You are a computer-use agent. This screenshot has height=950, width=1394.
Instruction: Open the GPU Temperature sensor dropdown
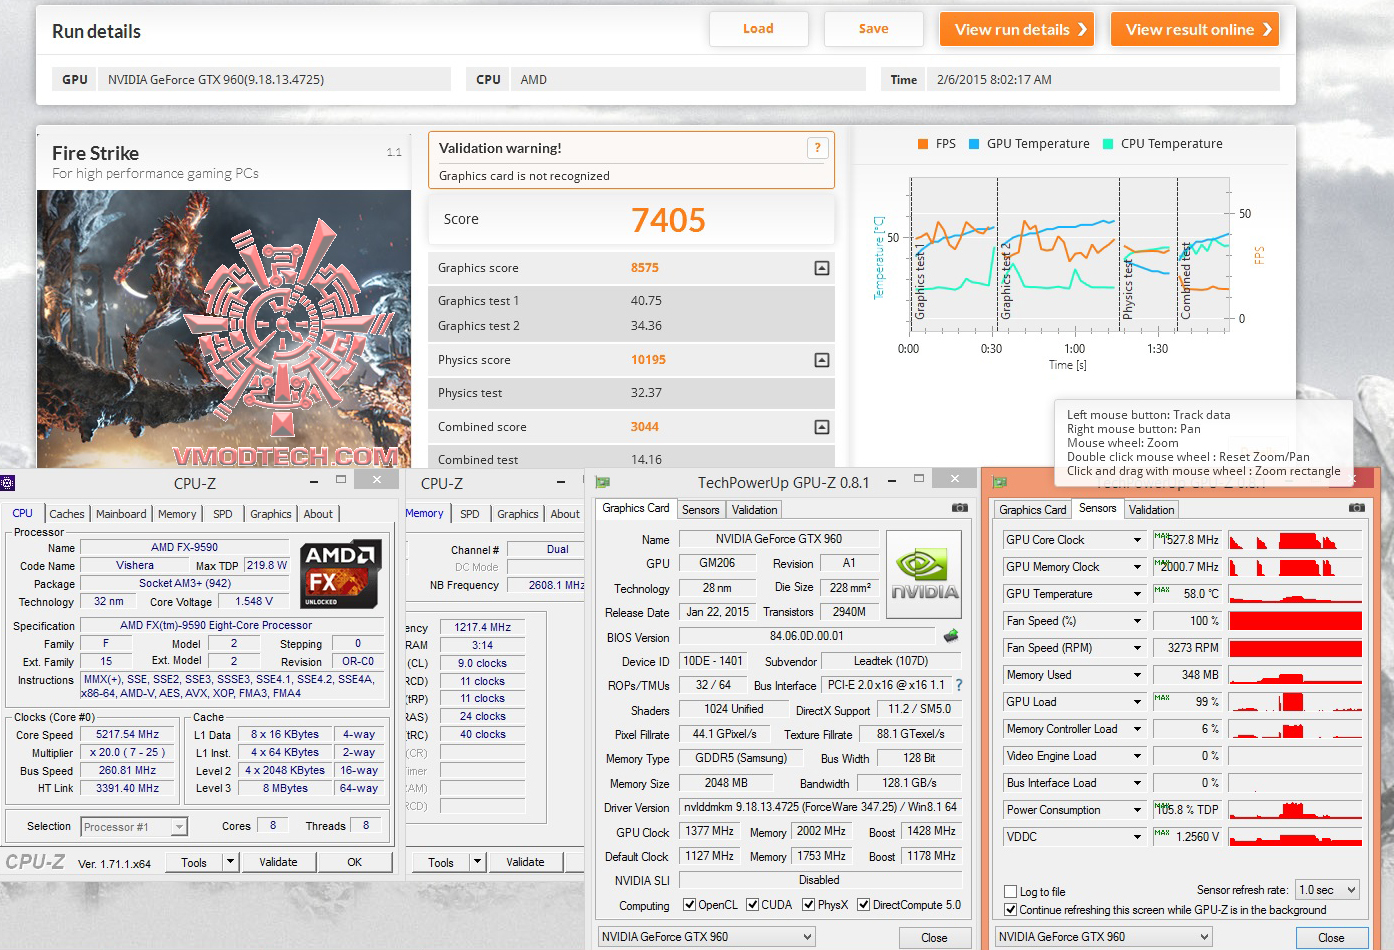pos(1137,594)
